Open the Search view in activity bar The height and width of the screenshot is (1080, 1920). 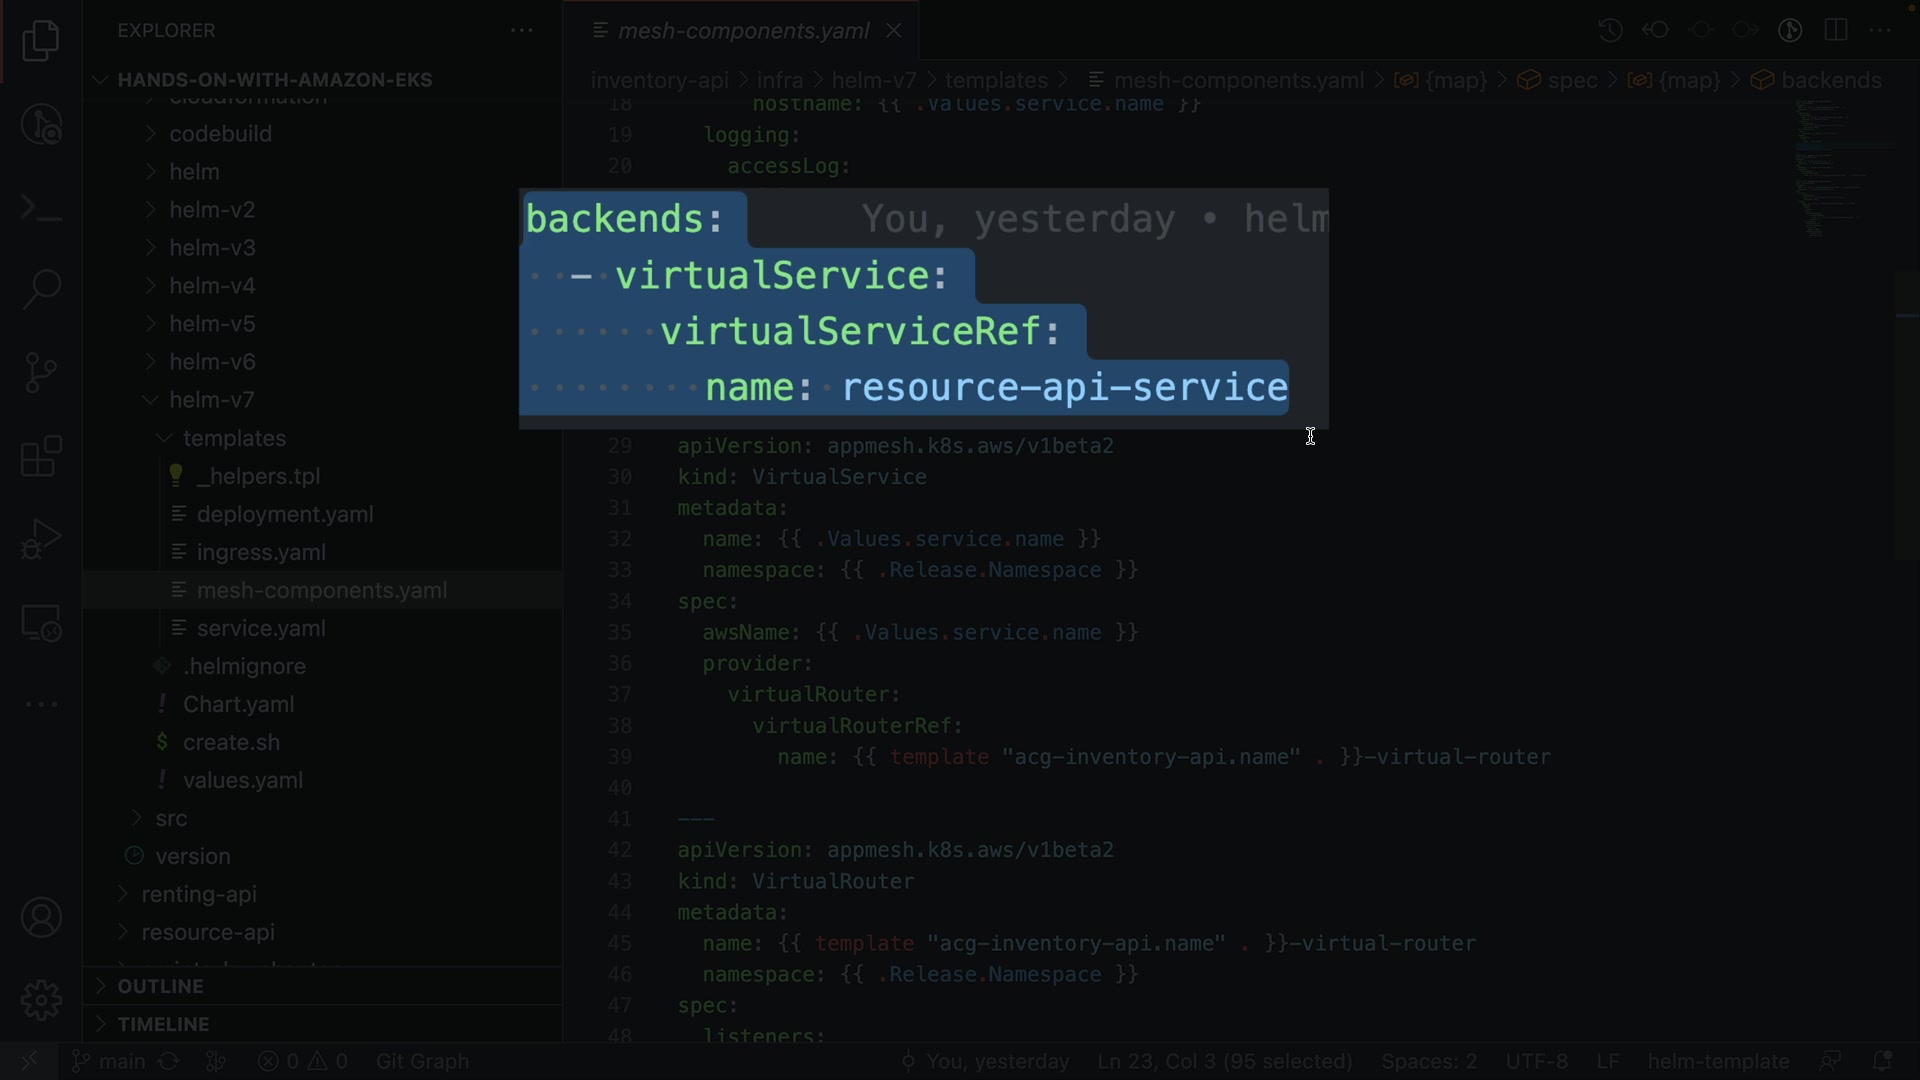coord(41,289)
